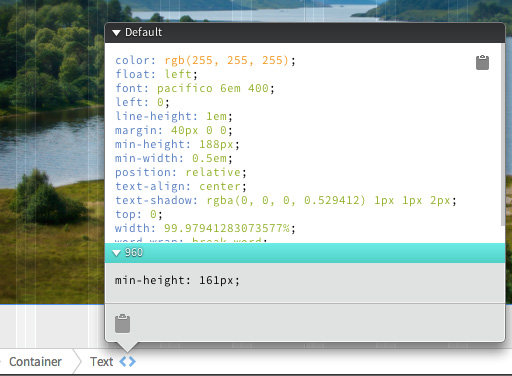This screenshot has width=512, height=376.
Task: Click the '960' breakpoint header label
Action: coord(134,252)
